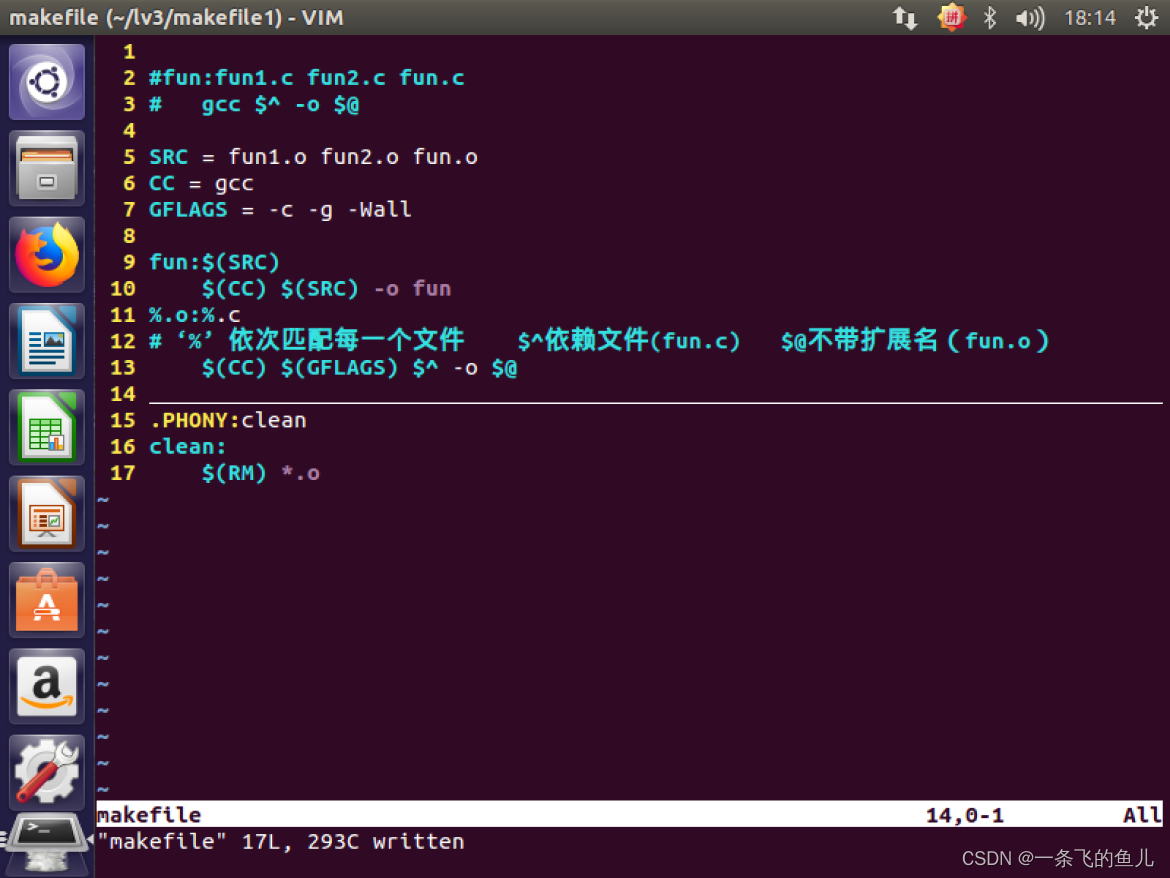This screenshot has width=1170, height=878.
Task: Open the network traffic indicator menu
Action: (x=905, y=17)
